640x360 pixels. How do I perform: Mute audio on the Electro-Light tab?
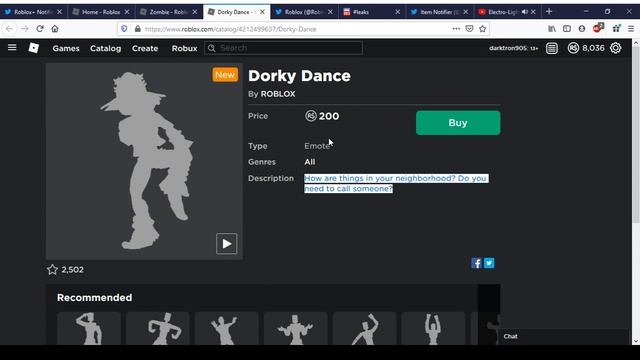(x=524, y=12)
